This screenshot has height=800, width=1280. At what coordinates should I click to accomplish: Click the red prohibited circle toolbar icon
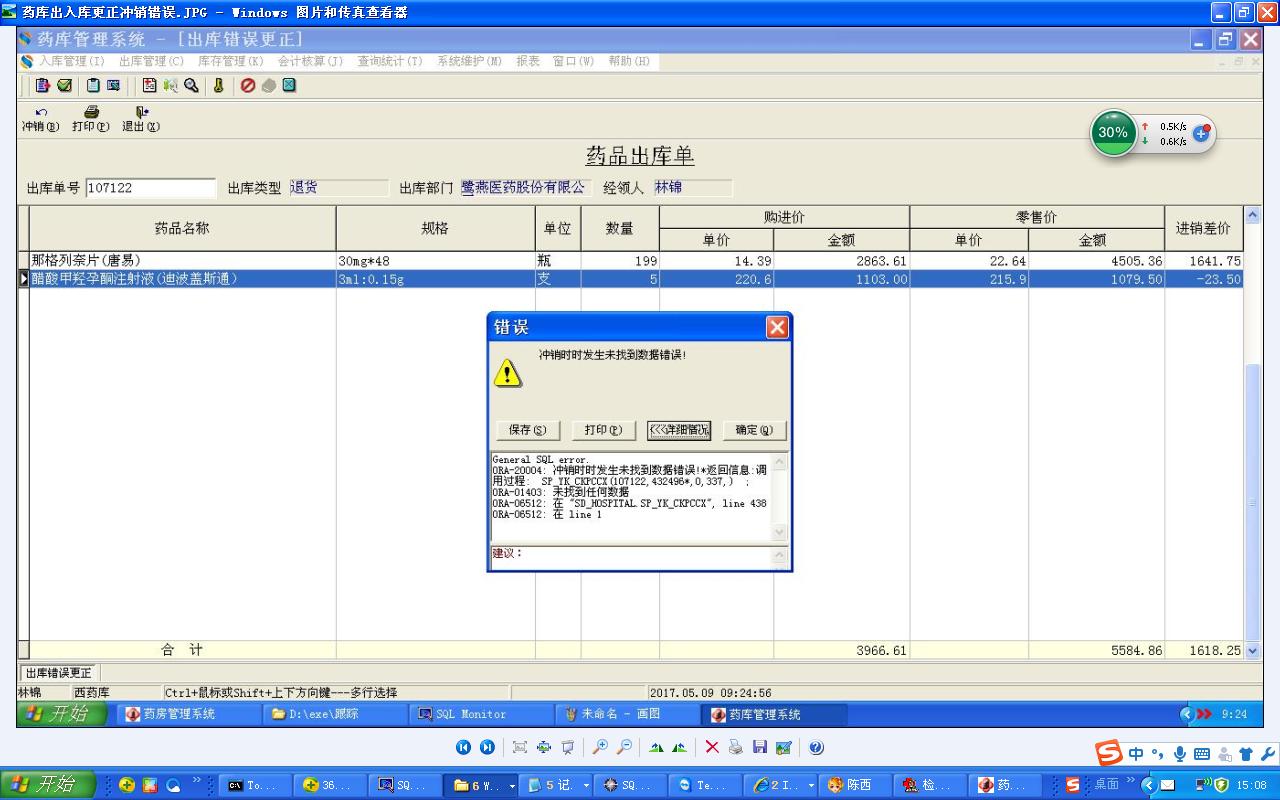pyautogui.click(x=248, y=86)
